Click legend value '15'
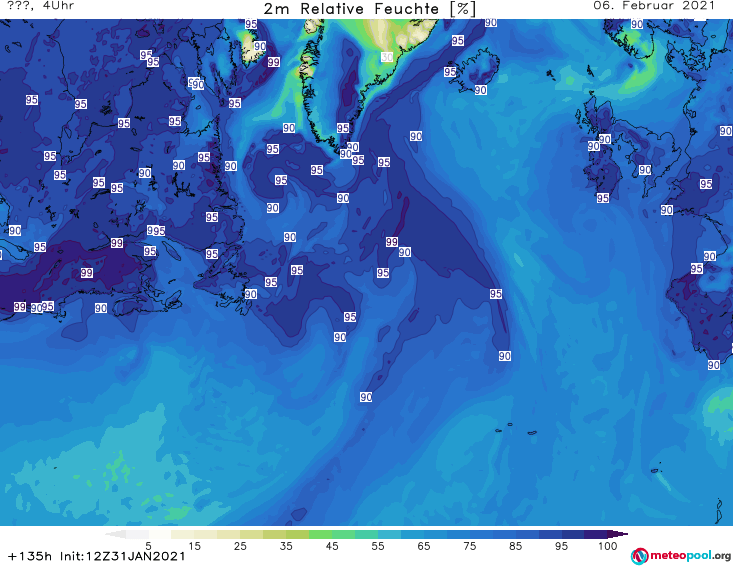The image size is (733, 566). (x=194, y=546)
